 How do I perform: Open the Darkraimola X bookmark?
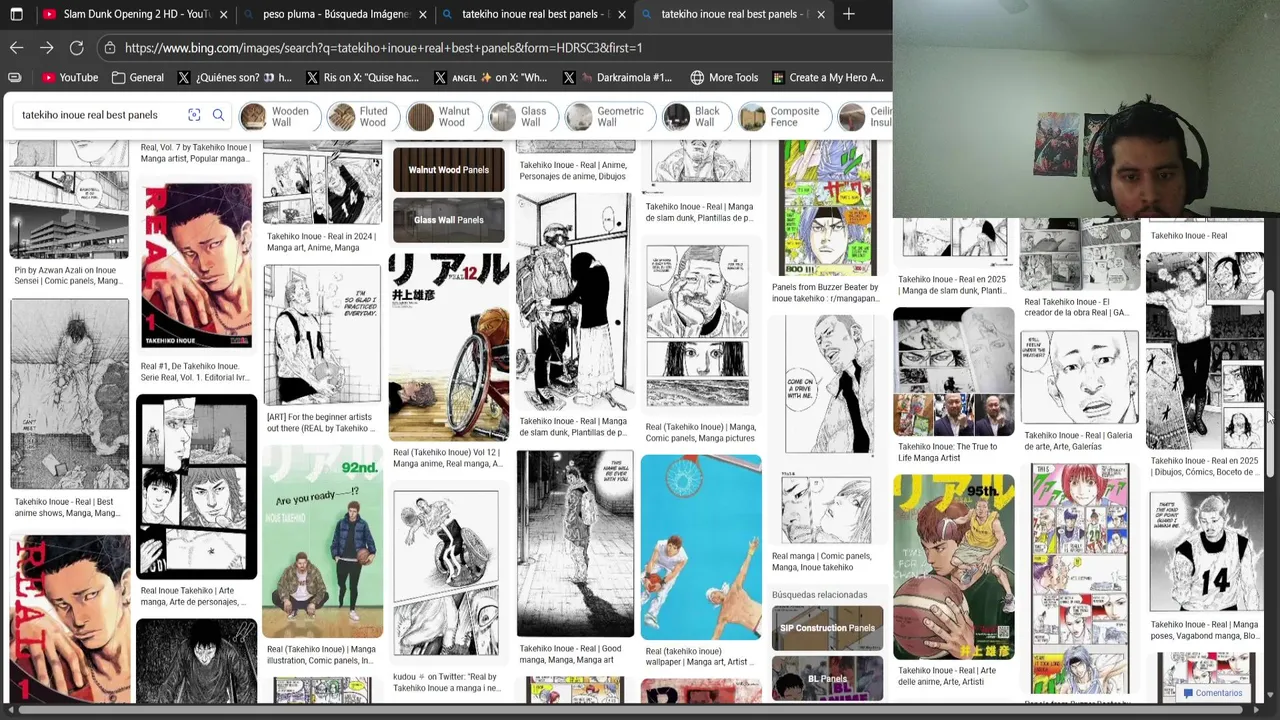(617, 77)
